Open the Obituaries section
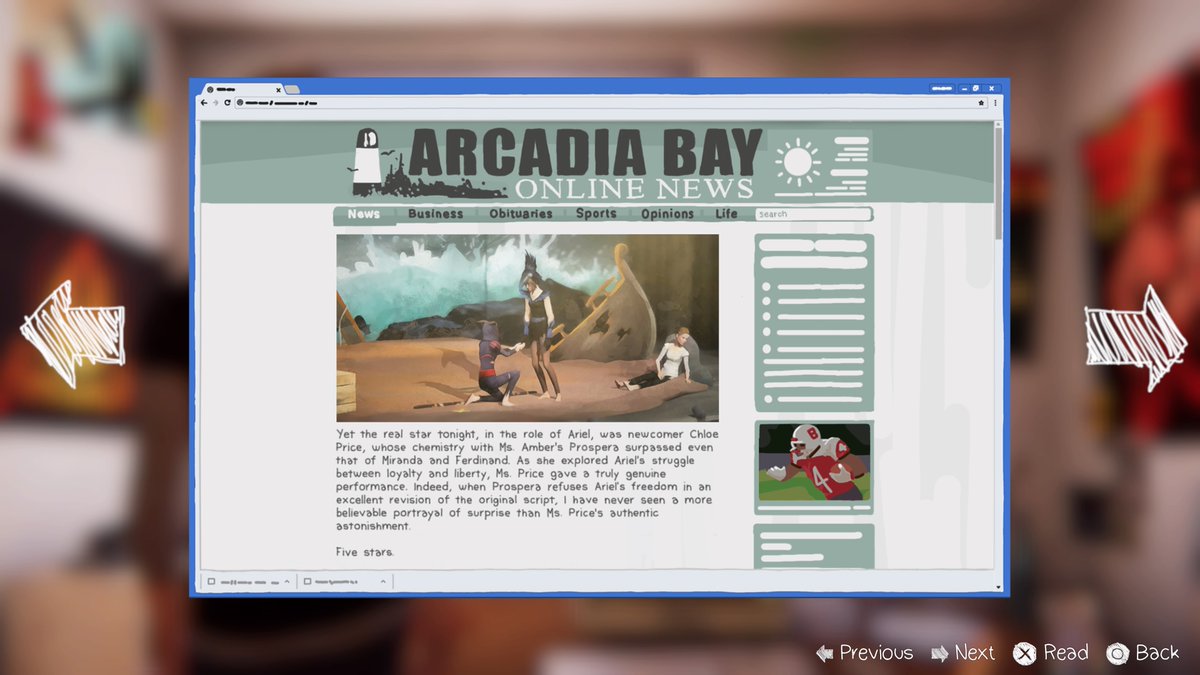 pyautogui.click(x=520, y=214)
